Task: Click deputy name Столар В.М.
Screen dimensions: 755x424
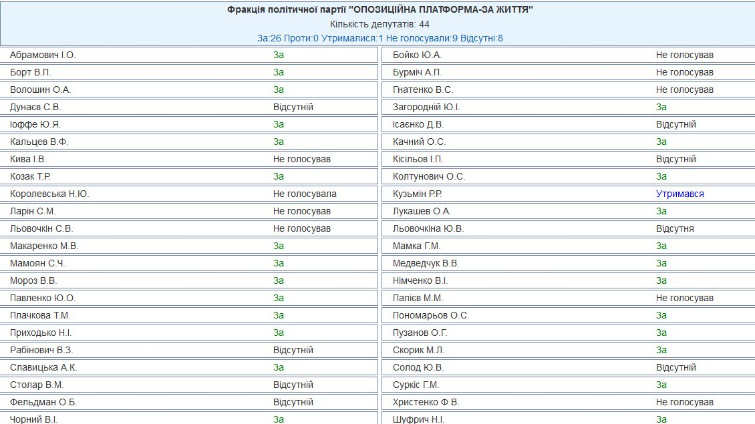Action: 37,384
